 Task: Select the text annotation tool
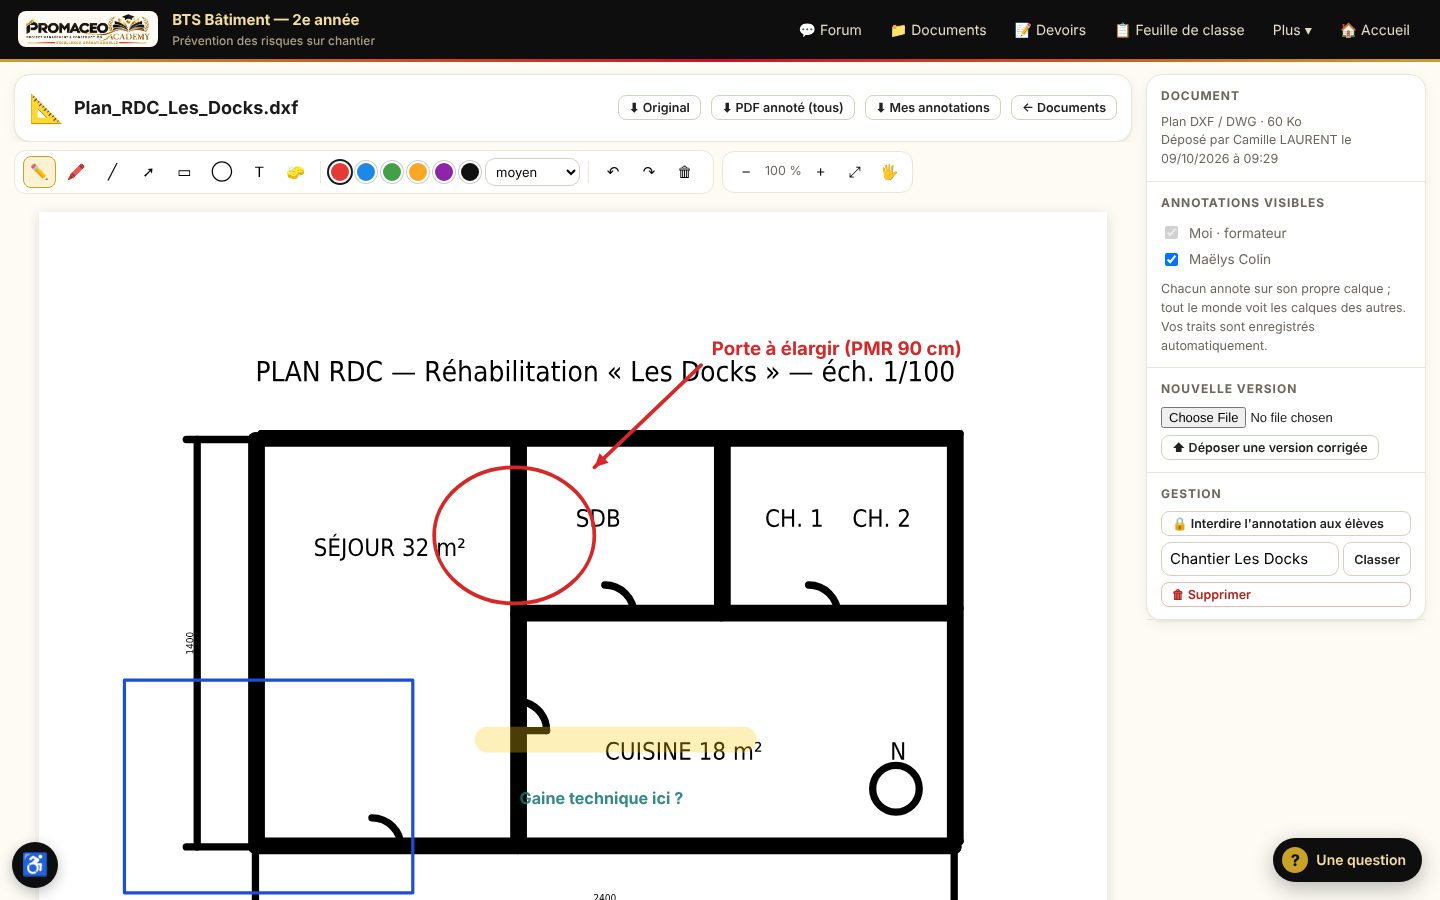(x=259, y=172)
